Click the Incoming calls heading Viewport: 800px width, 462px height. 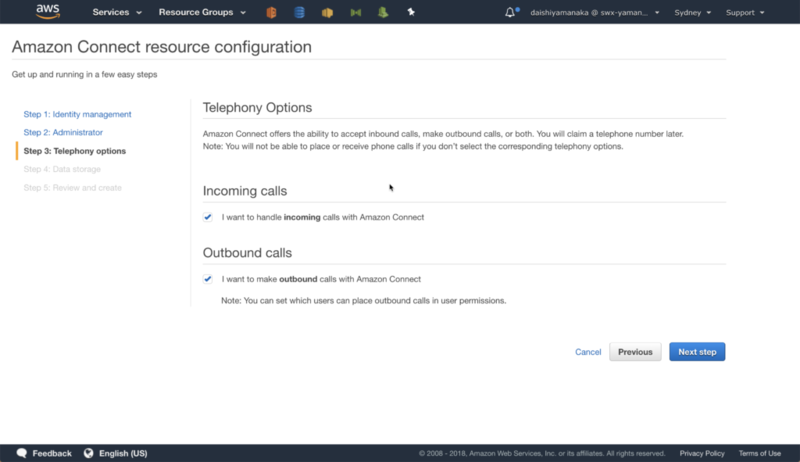coord(245,191)
